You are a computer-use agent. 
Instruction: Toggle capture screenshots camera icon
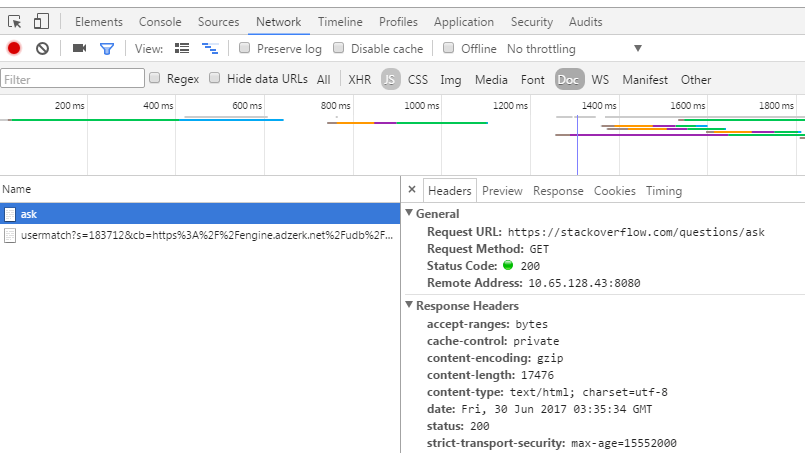pos(79,48)
